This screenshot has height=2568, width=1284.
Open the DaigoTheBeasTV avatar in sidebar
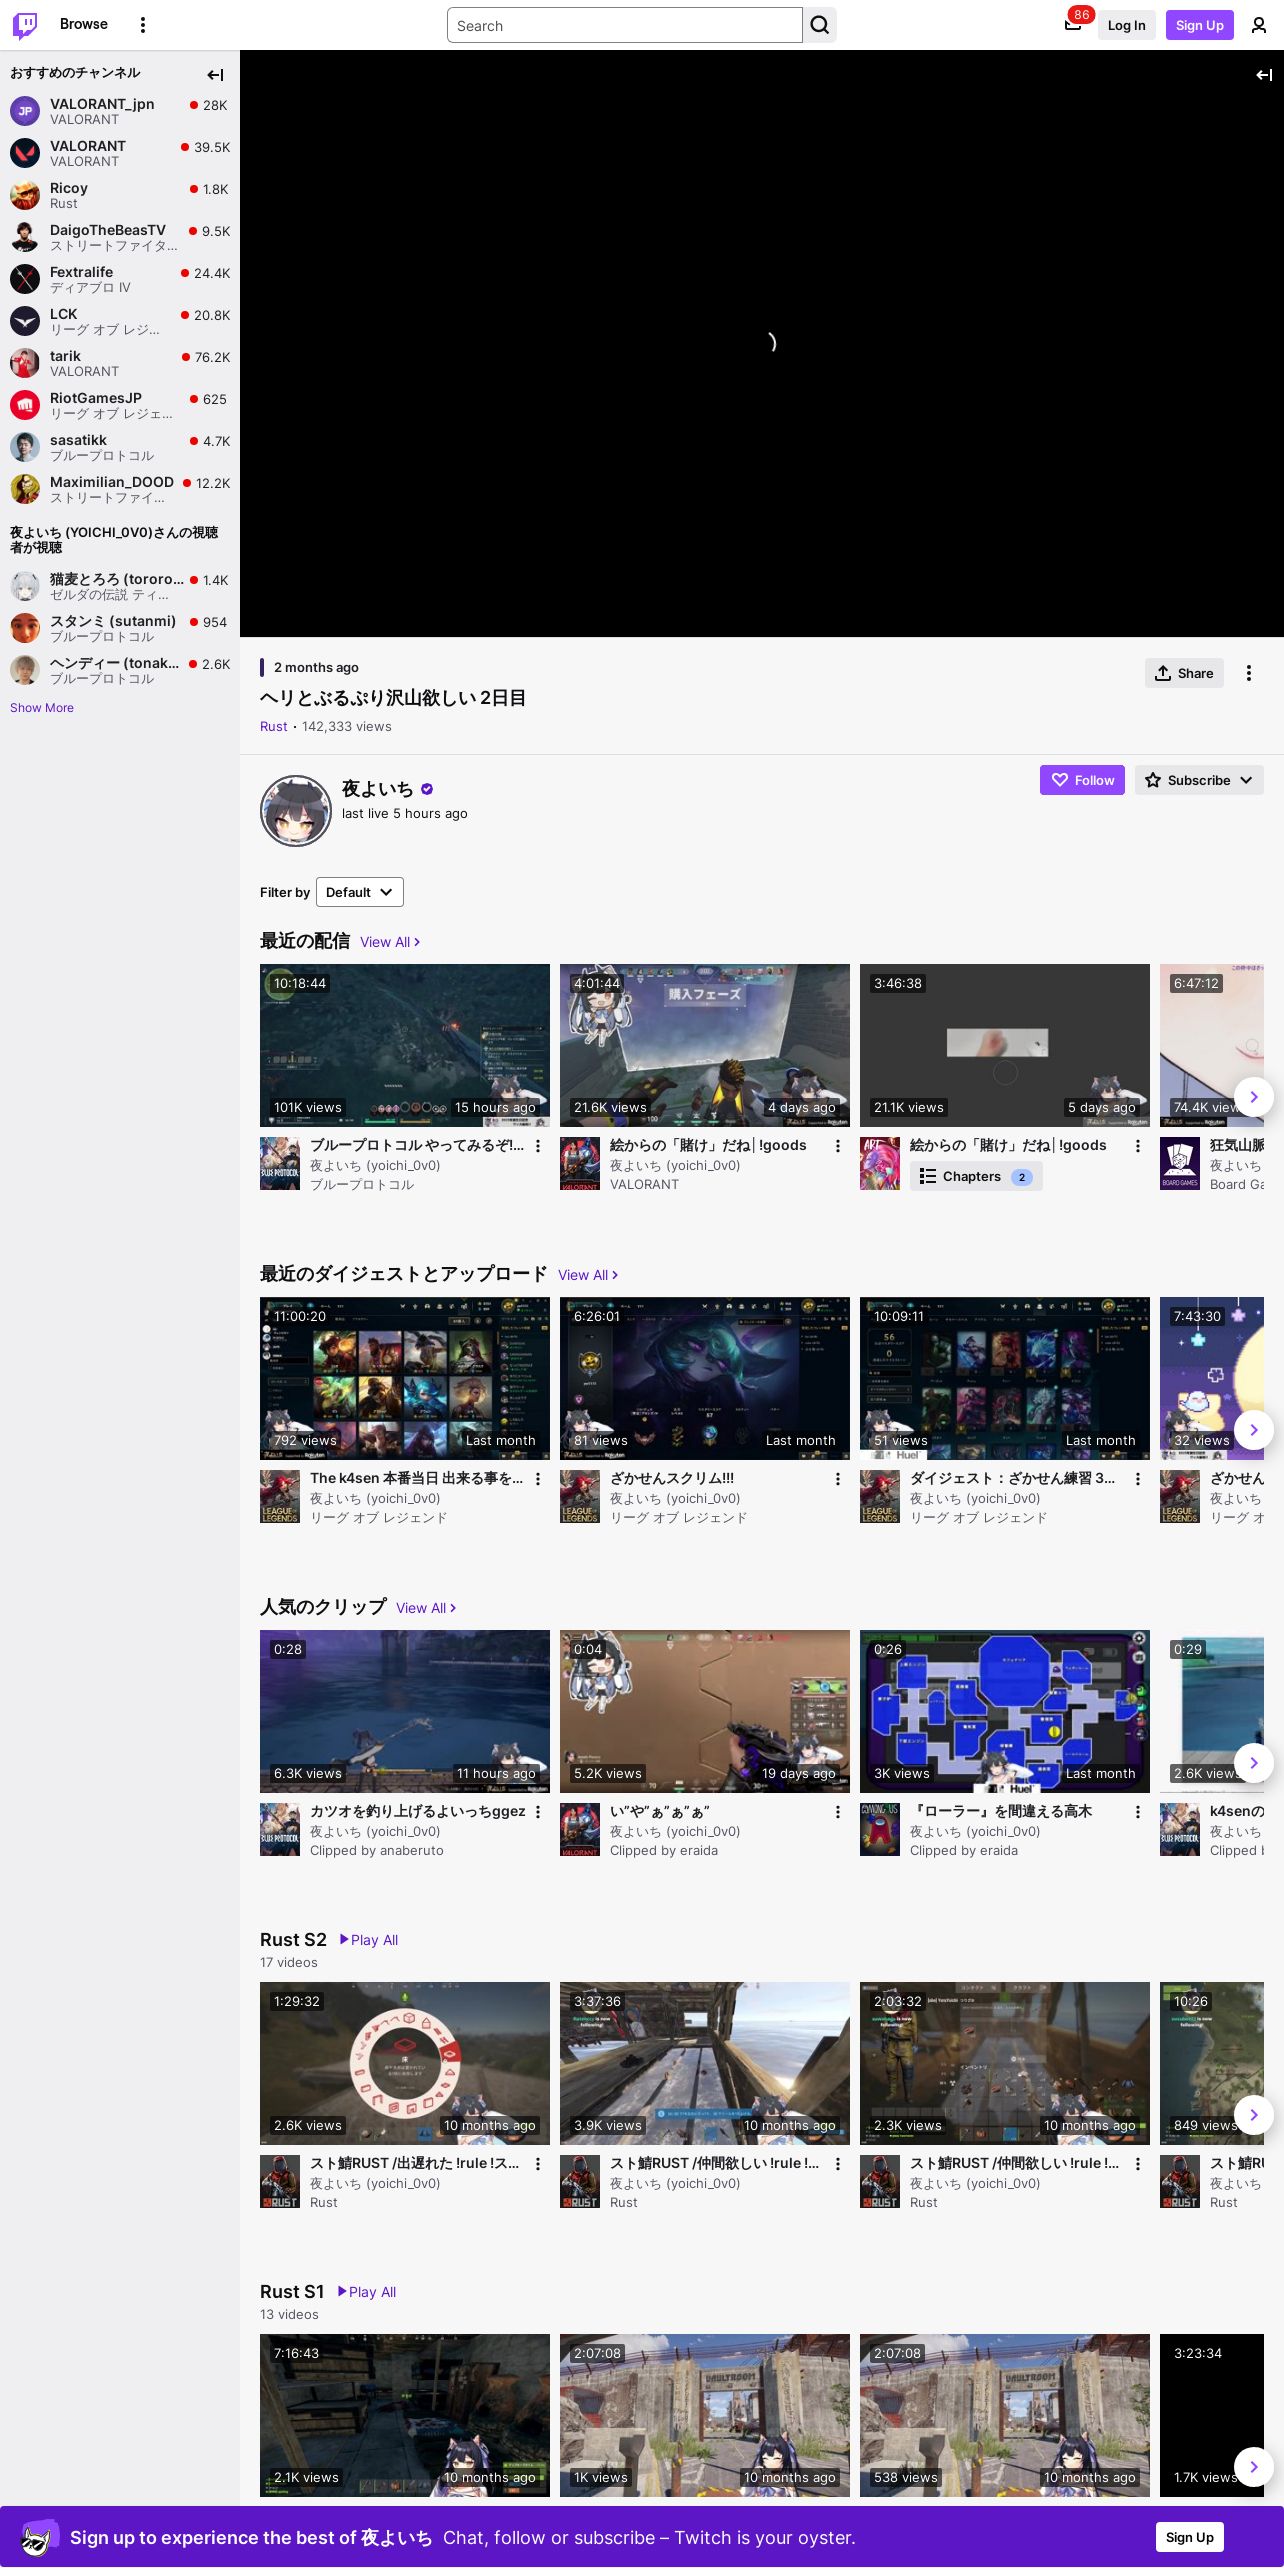coord(25,237)
